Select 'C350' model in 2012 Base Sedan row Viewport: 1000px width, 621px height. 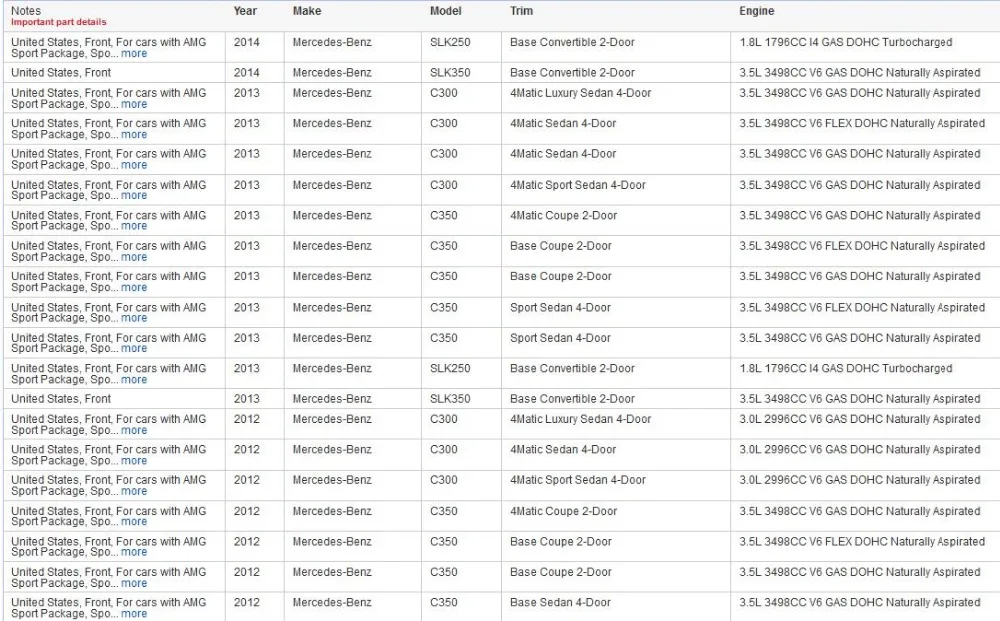point(444,603)
